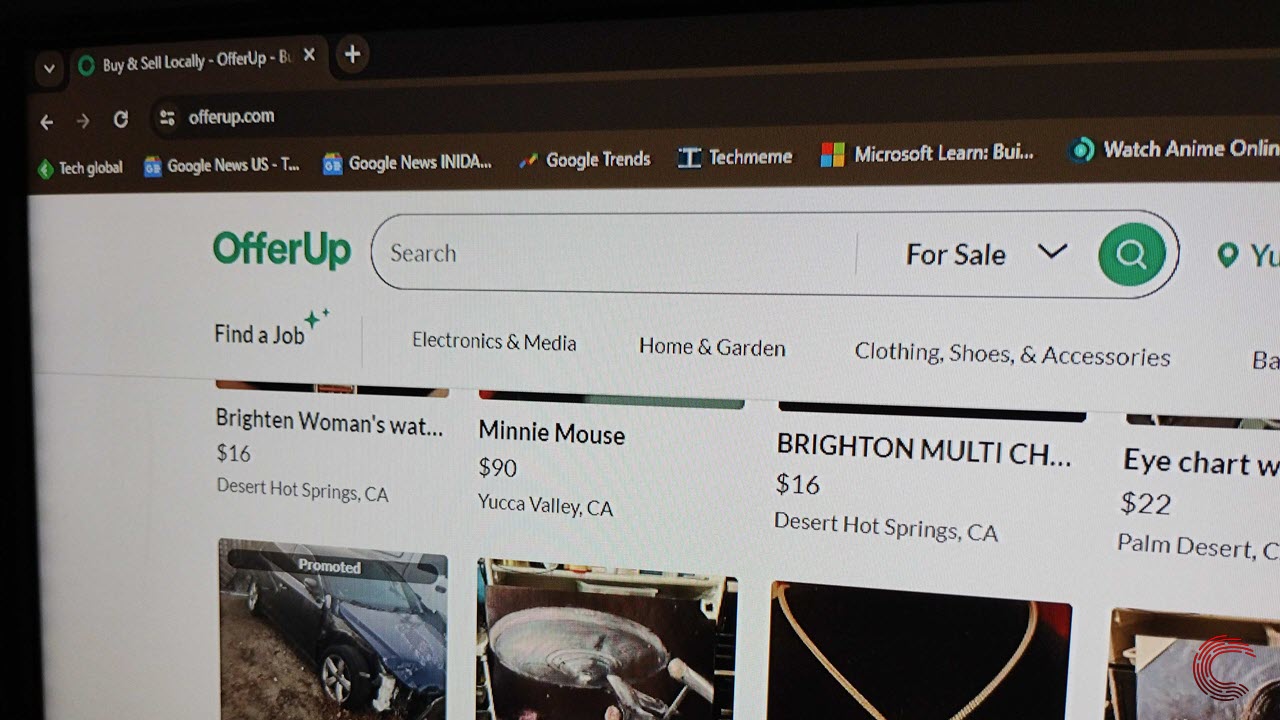The height and width of the screenshot is (720, 1280).
Task: Click the OfferUp logo
Action: tap(282, 249)
